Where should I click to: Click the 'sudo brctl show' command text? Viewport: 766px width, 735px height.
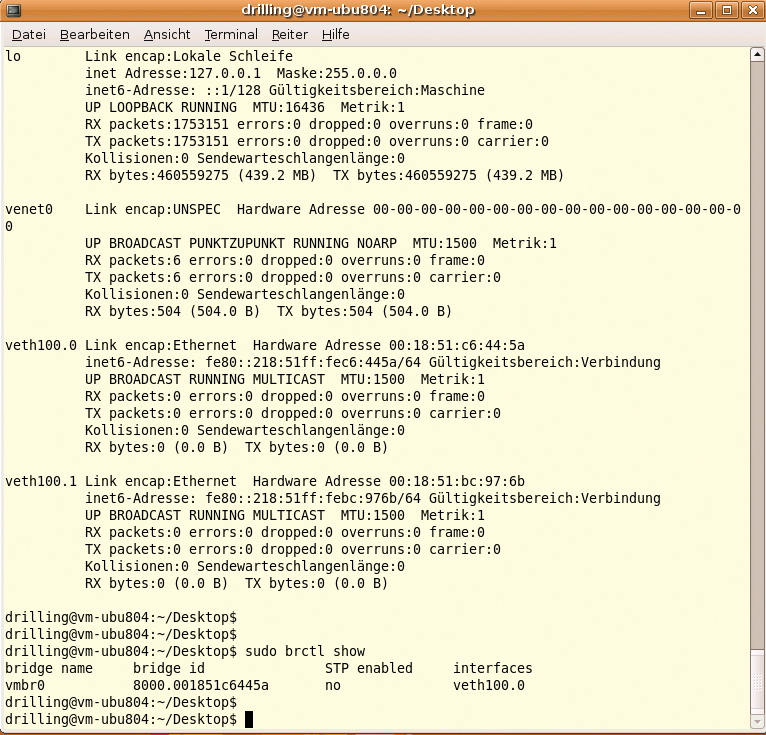click(305, 651)
